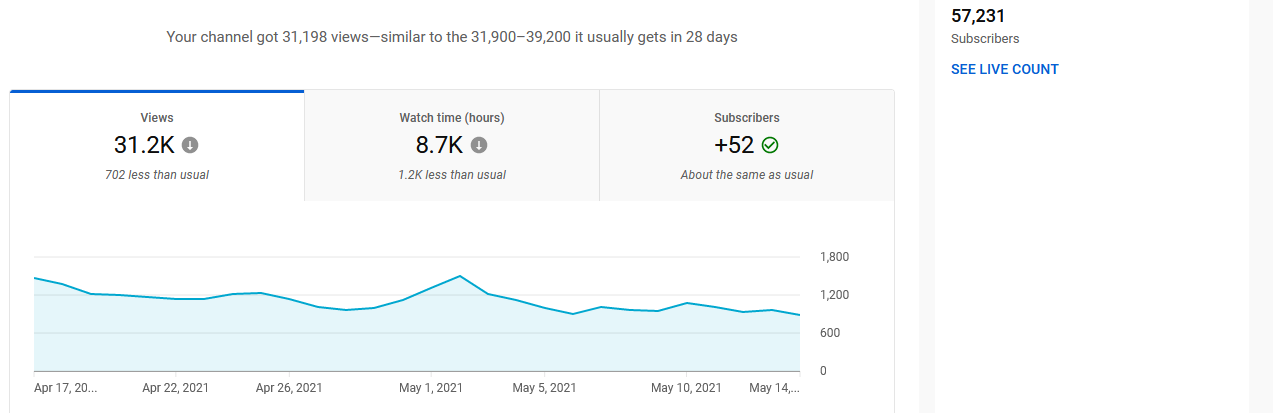
Task: Click the Apr 26, 2021 axis label
Action: click(289, 388)
